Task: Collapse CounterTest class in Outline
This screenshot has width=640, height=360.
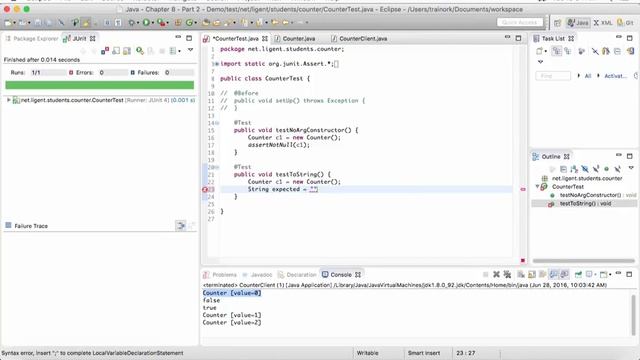Action: 538,187
